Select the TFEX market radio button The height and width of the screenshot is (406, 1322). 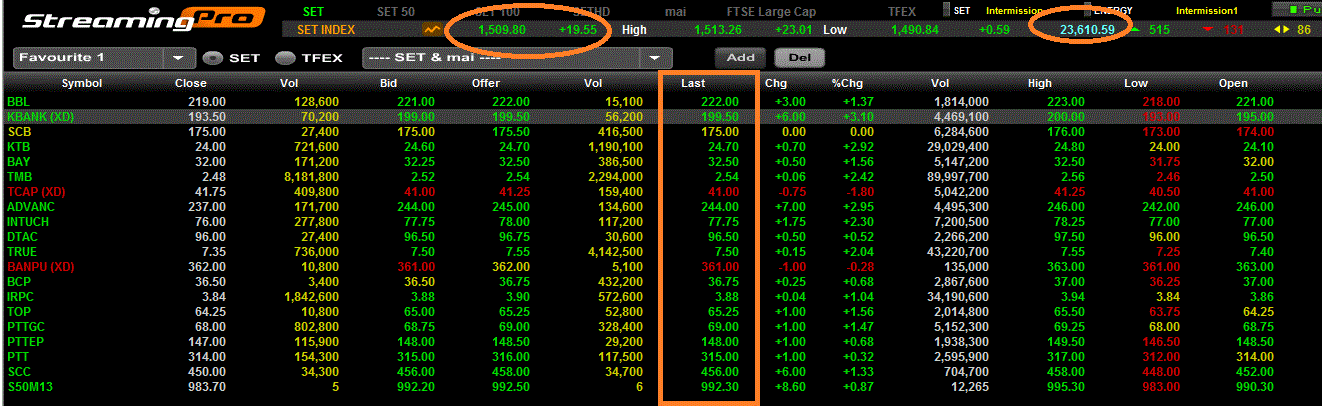(x=284, y=58)
